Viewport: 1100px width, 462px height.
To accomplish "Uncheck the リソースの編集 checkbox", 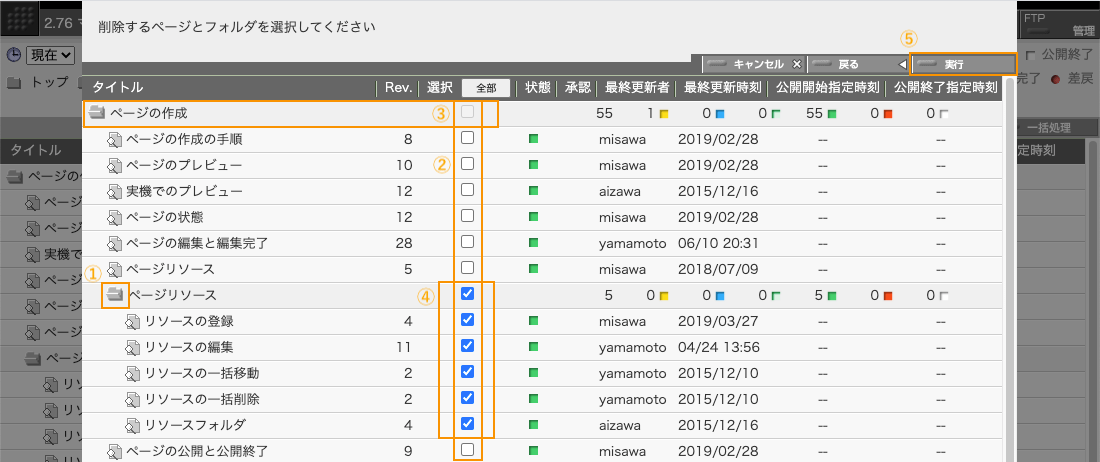I will coord(467,347).
